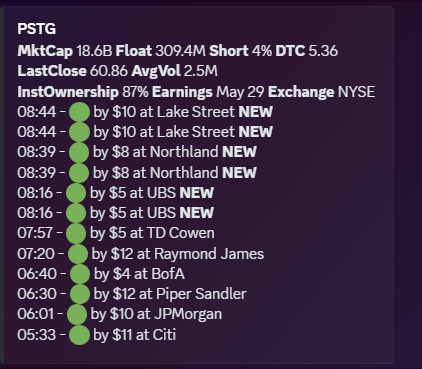Select the Earnings May 29 date
The height and width of the screenshot is (369, 422).
240,92
